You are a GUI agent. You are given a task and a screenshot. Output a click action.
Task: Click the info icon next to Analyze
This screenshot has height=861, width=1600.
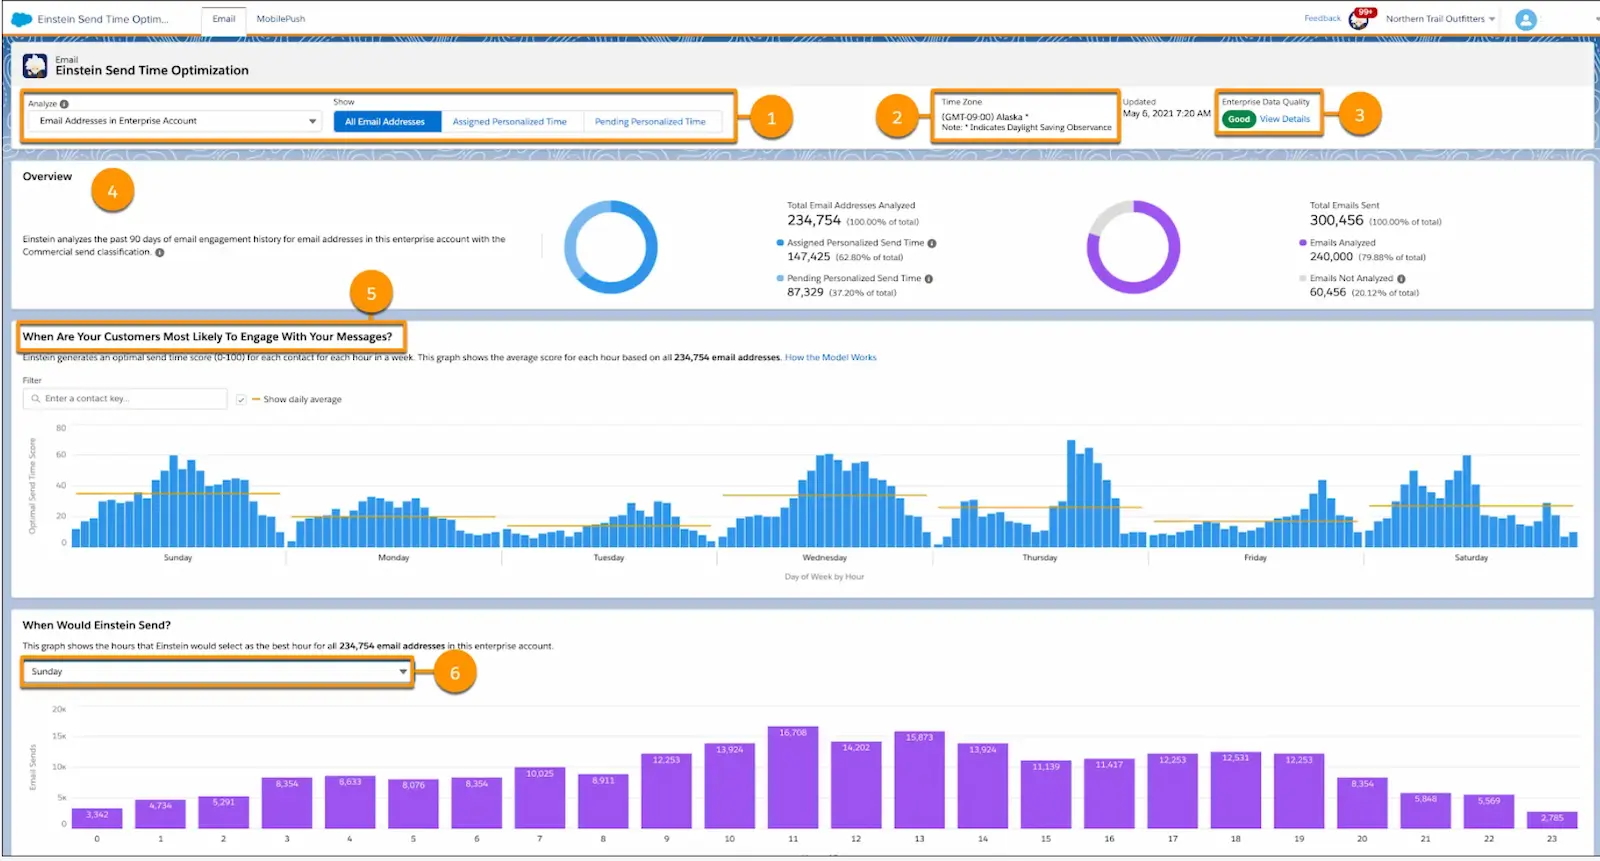point(64,104)
